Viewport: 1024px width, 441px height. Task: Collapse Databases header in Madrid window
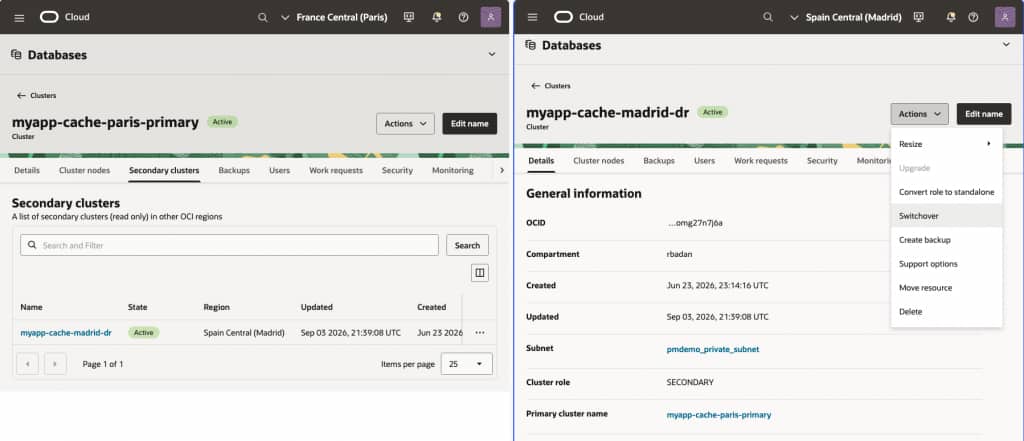tap(1006, 44)
